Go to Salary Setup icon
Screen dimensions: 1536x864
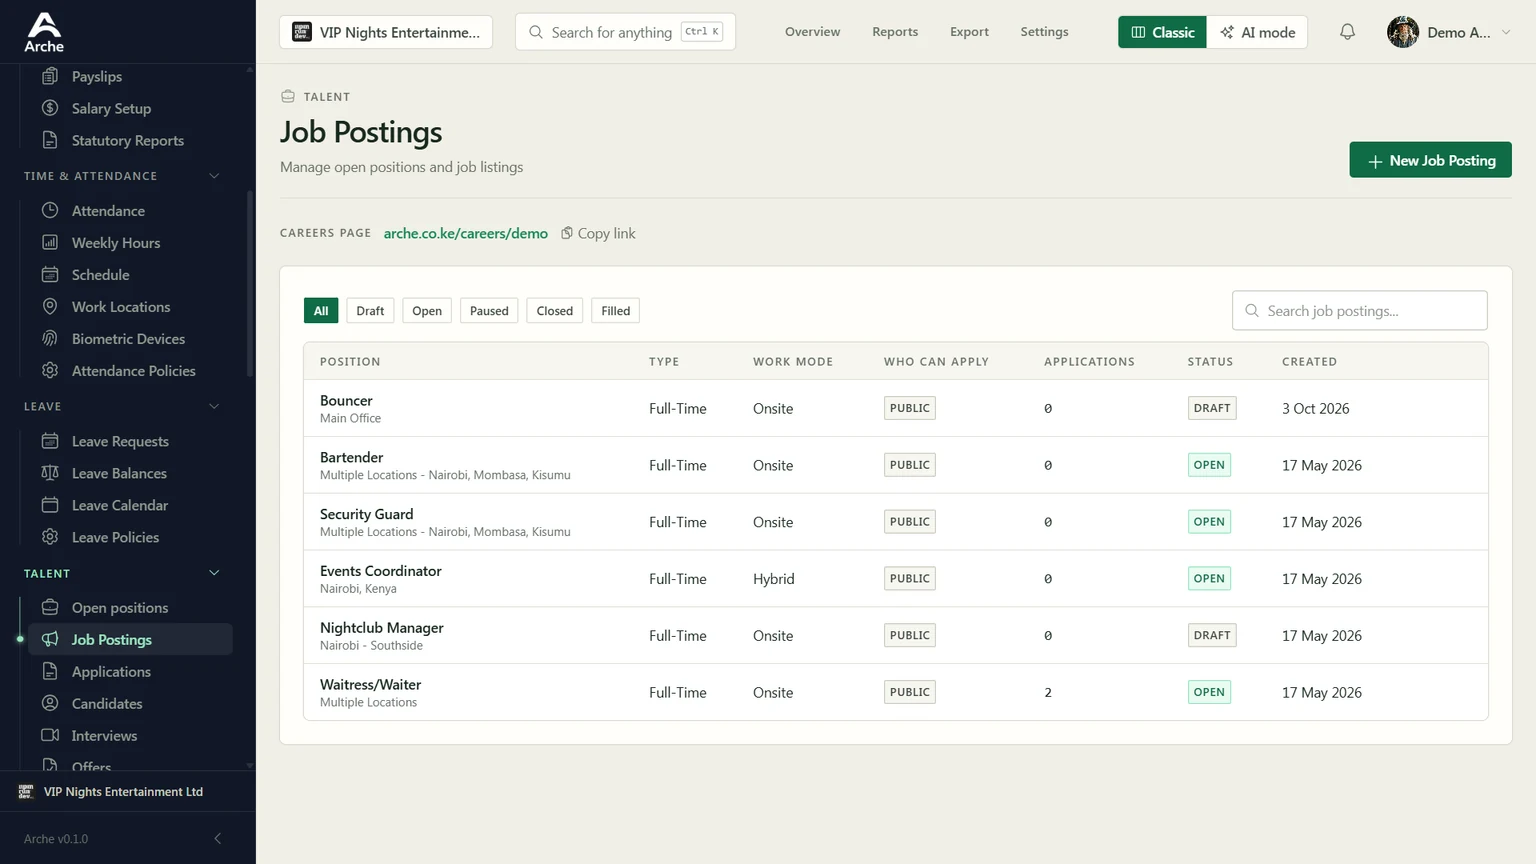[50, 108]
